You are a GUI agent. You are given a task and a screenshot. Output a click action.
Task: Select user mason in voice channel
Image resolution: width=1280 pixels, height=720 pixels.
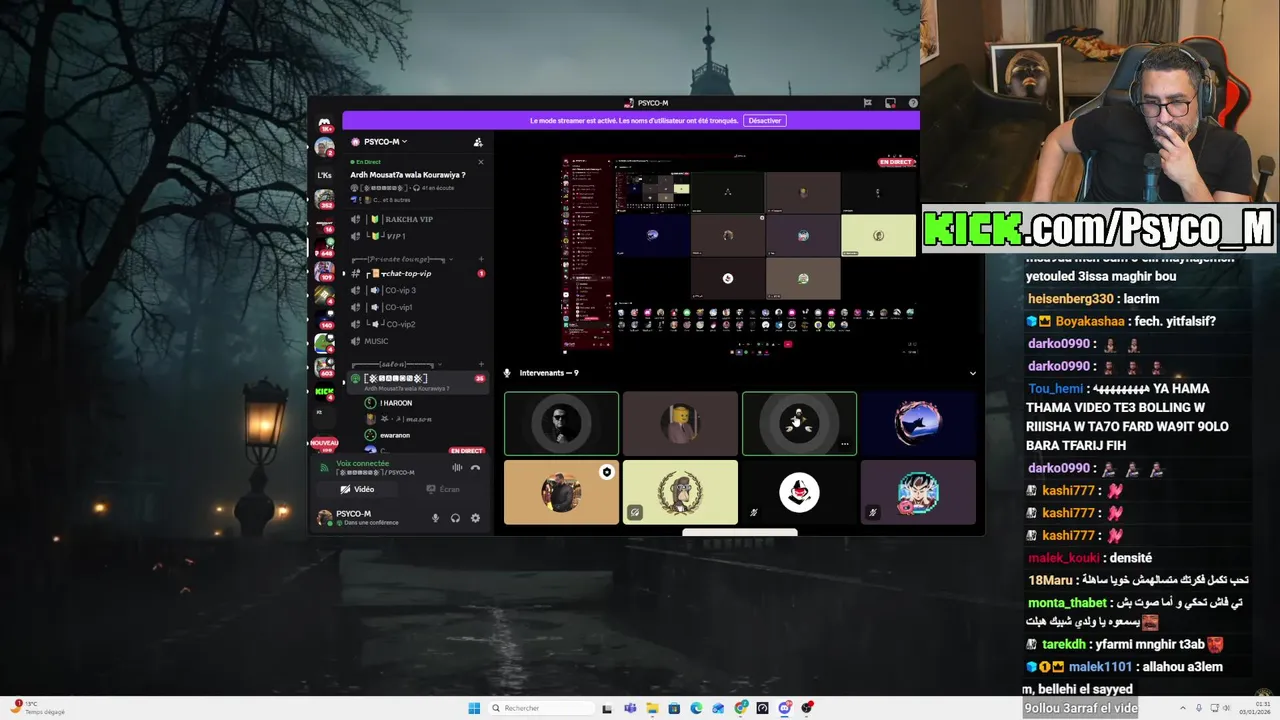pyautogui.click(x=405, y=419)
